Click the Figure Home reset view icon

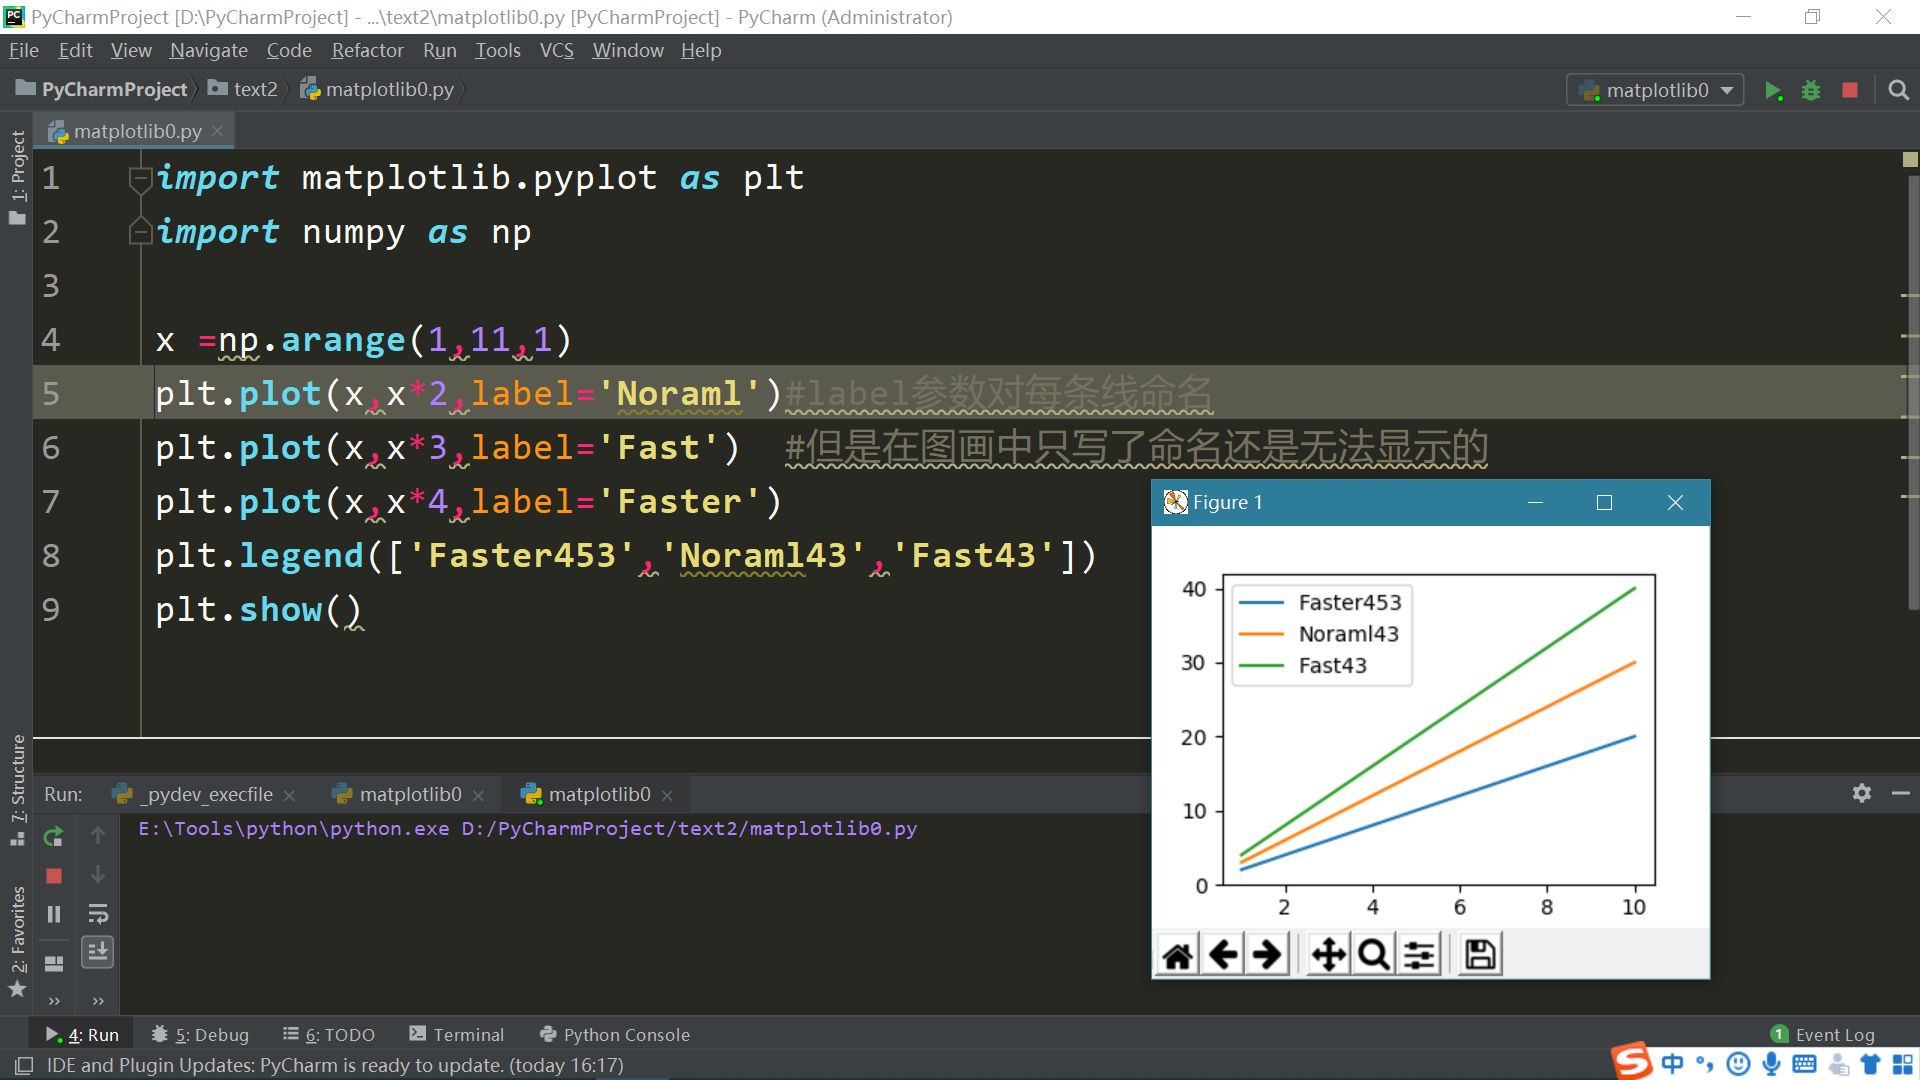click(x=1178, y=955)
